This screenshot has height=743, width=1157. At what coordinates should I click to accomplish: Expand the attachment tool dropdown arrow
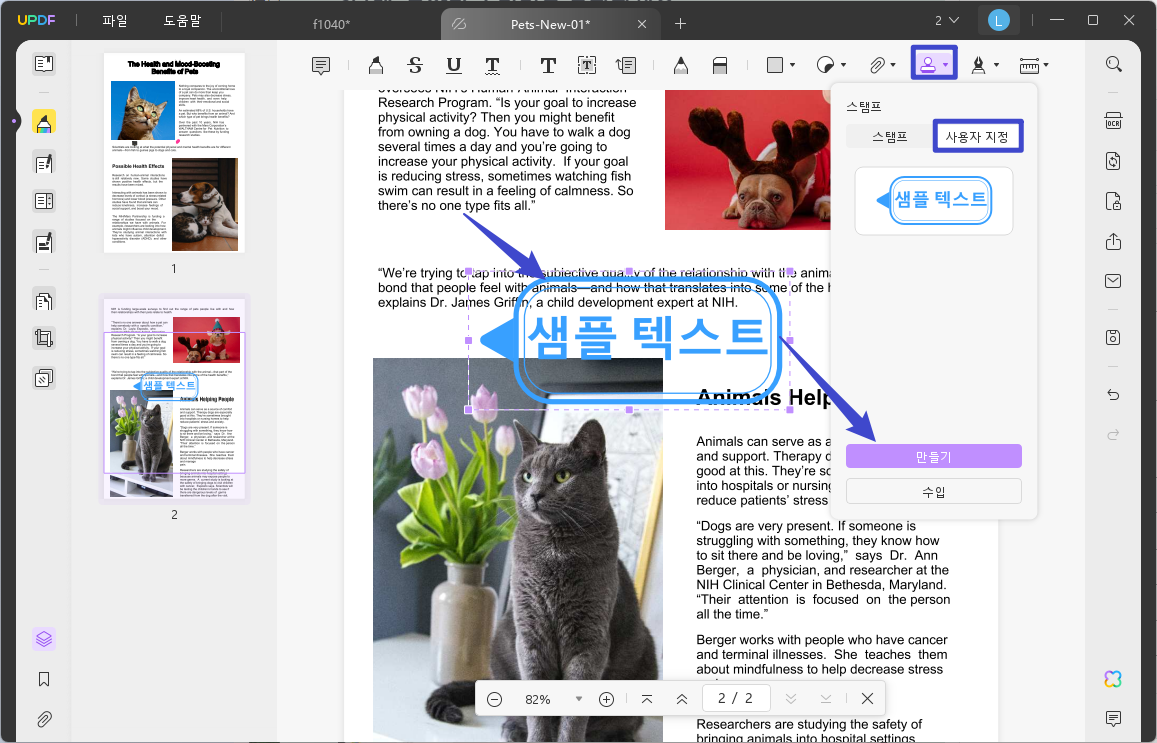tap(894, 66)
